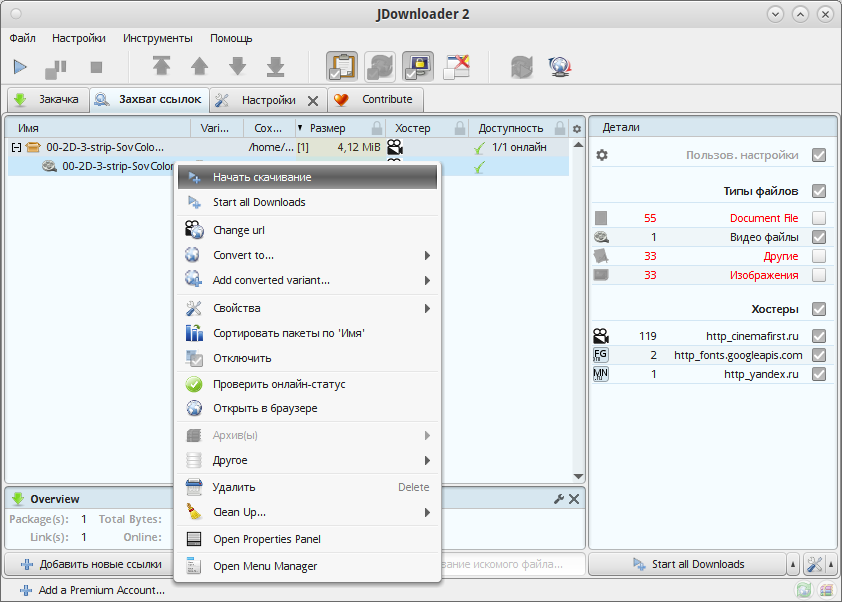Screen dimensions: 842x602
Task: Click Сортировать пакеты по 'Имя'
Action: [x=307, y=333]
